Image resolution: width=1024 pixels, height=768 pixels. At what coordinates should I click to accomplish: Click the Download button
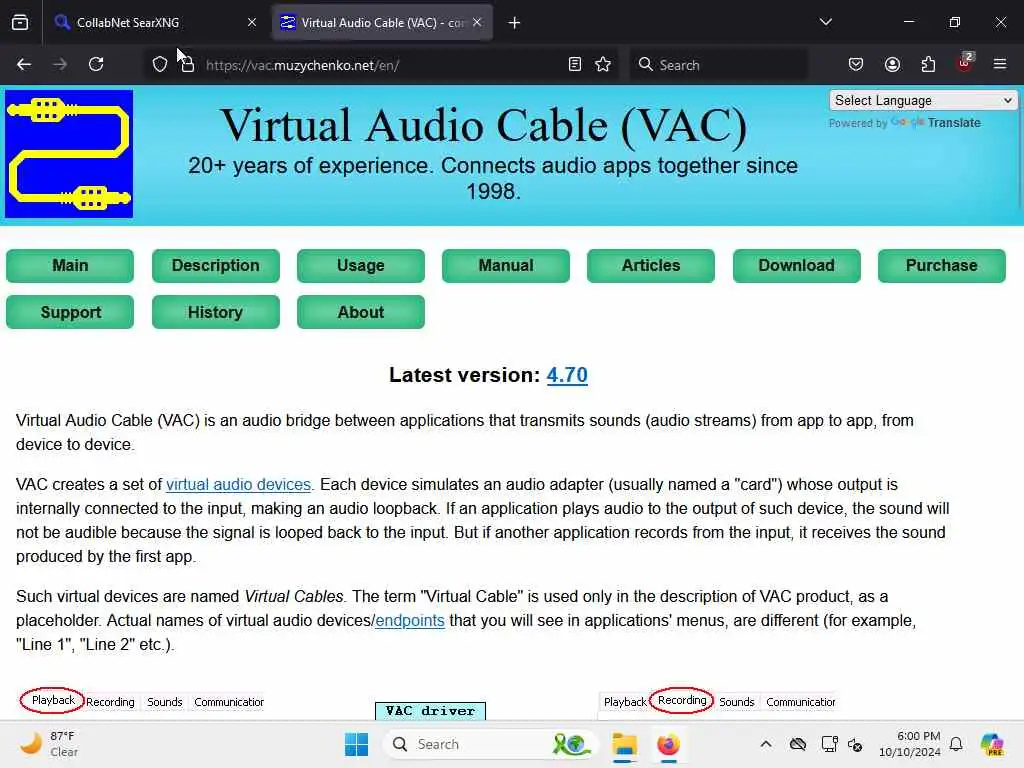(x=796, y=266)
